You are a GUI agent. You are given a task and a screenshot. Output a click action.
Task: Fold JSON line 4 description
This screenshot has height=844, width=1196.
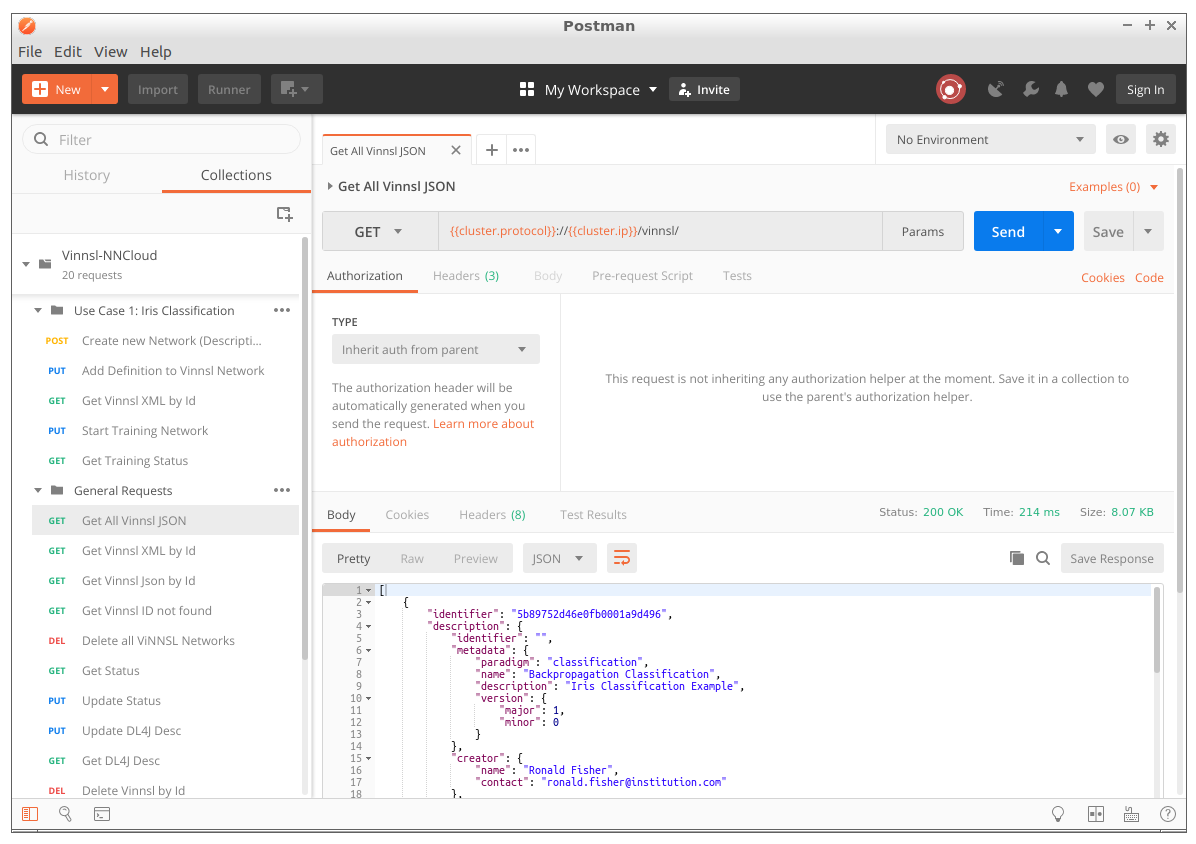(369, 626)
